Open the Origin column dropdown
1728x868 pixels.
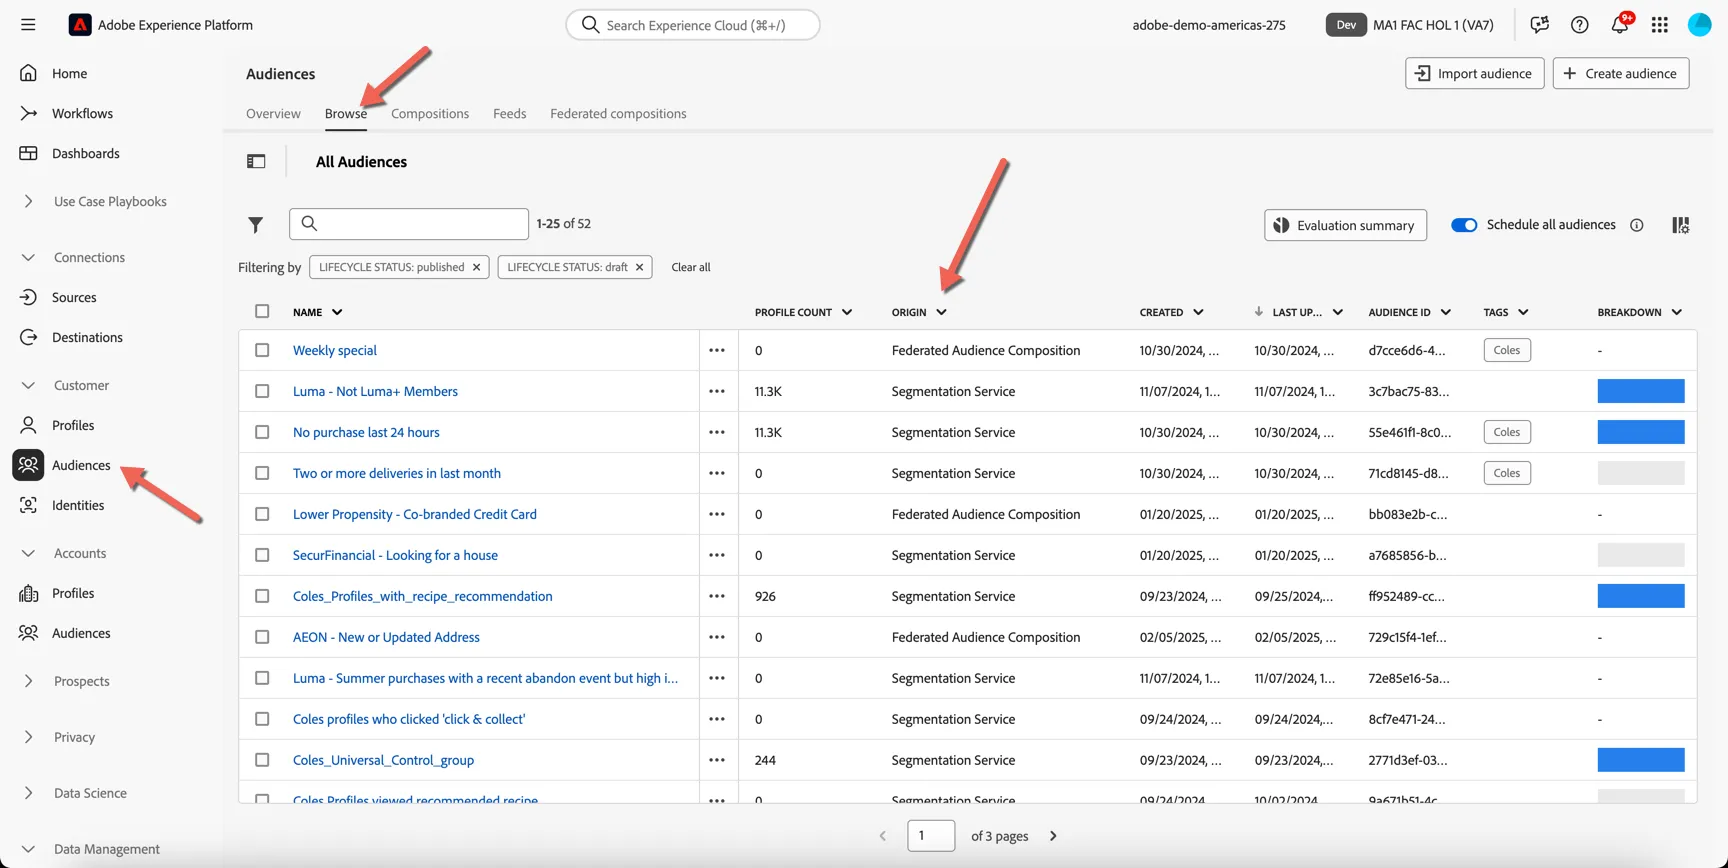pos(941,313)
